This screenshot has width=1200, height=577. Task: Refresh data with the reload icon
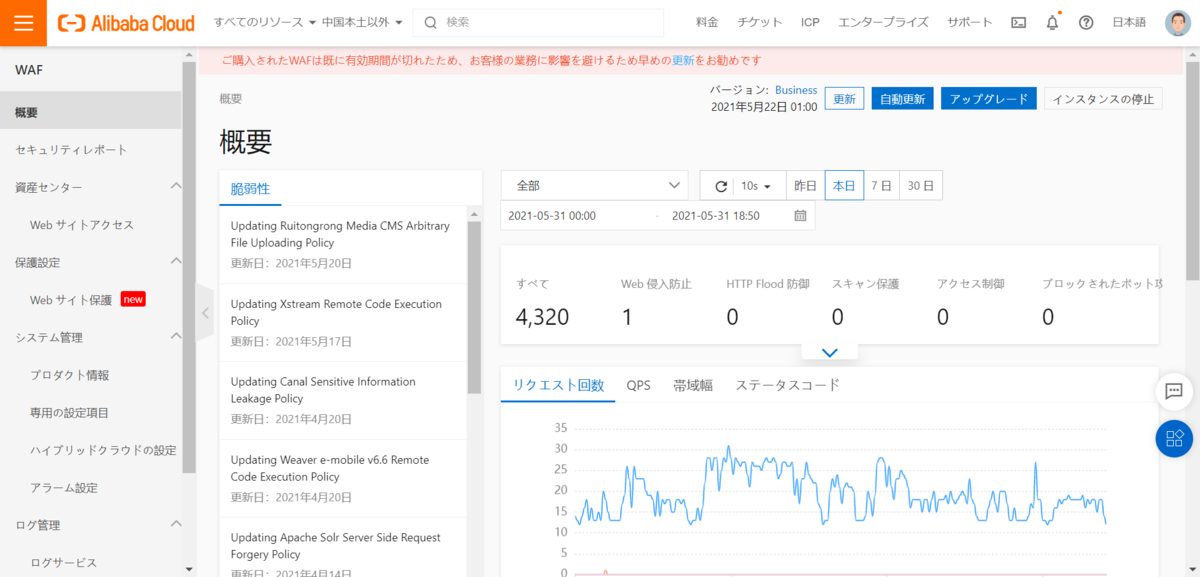(x=719, y=185)
